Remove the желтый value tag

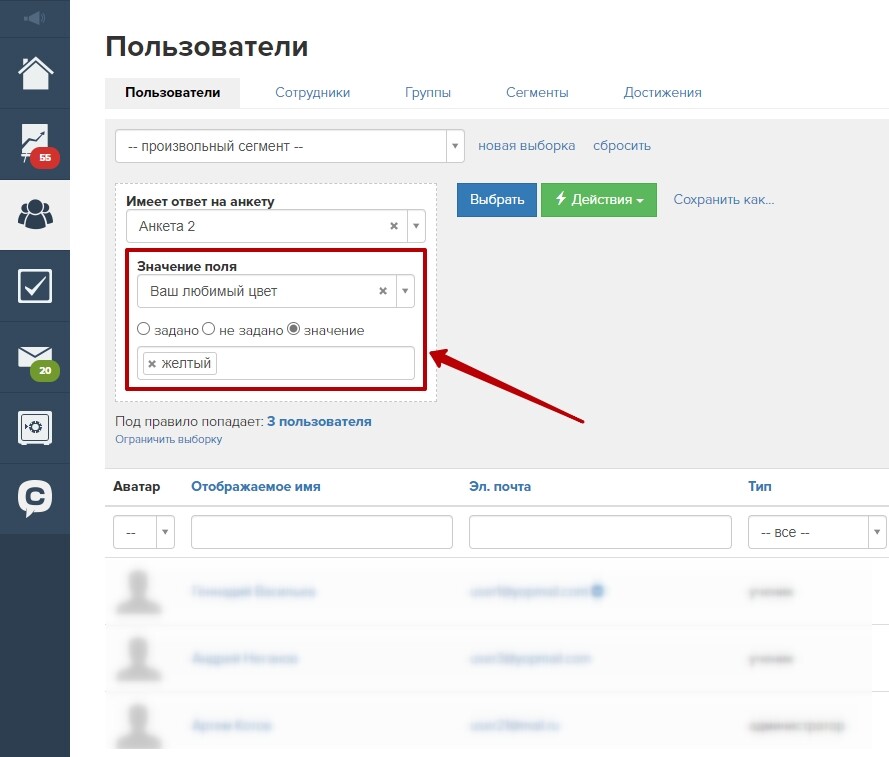point(152,364)
